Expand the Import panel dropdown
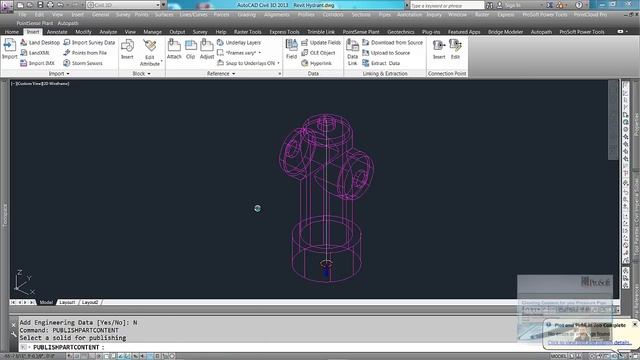The width and height of the screenshot is (640, 360). click(59, 73)
